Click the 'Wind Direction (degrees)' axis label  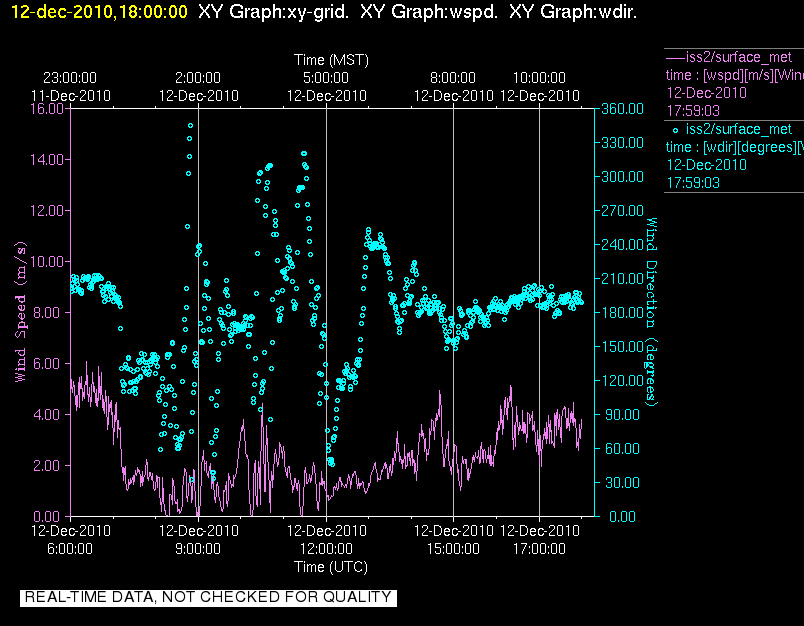pos(651,312)
